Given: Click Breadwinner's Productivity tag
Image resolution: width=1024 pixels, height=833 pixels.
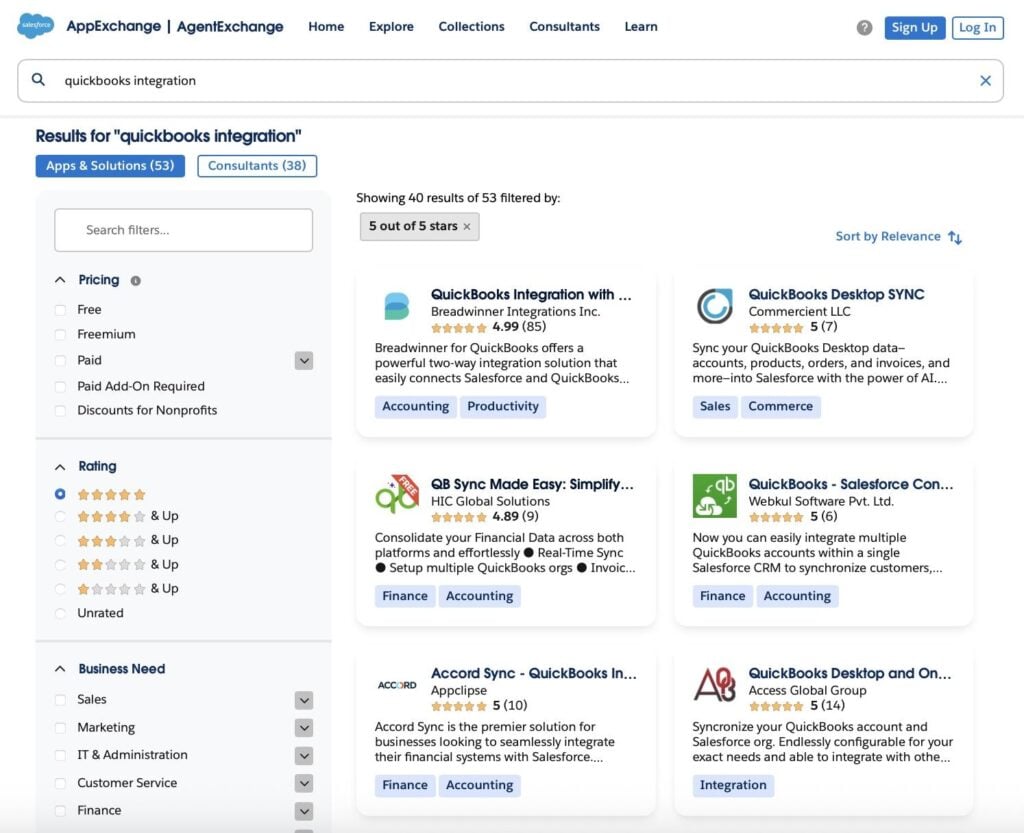Looking at the screenshot, I should pyautogui.click(x=503, y=406).
